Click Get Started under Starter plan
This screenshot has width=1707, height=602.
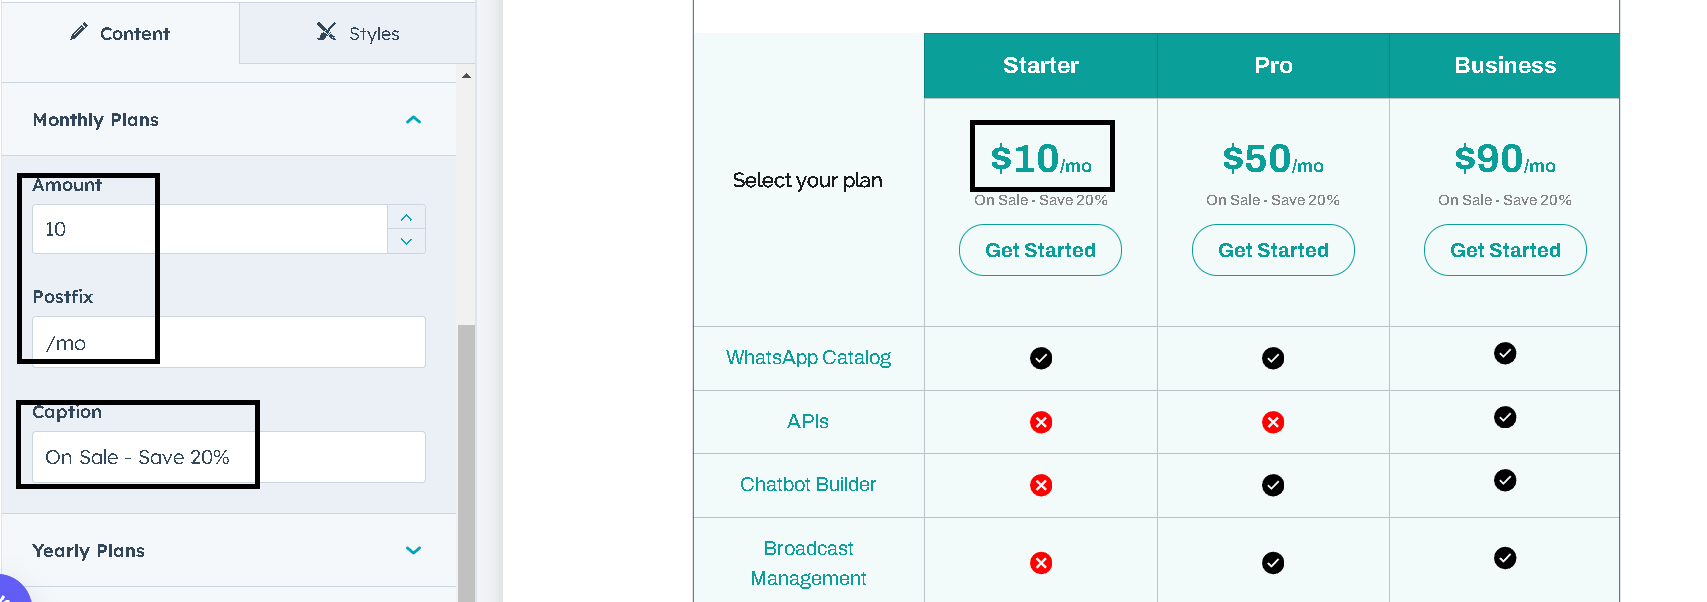click(x=1040, y=250)
